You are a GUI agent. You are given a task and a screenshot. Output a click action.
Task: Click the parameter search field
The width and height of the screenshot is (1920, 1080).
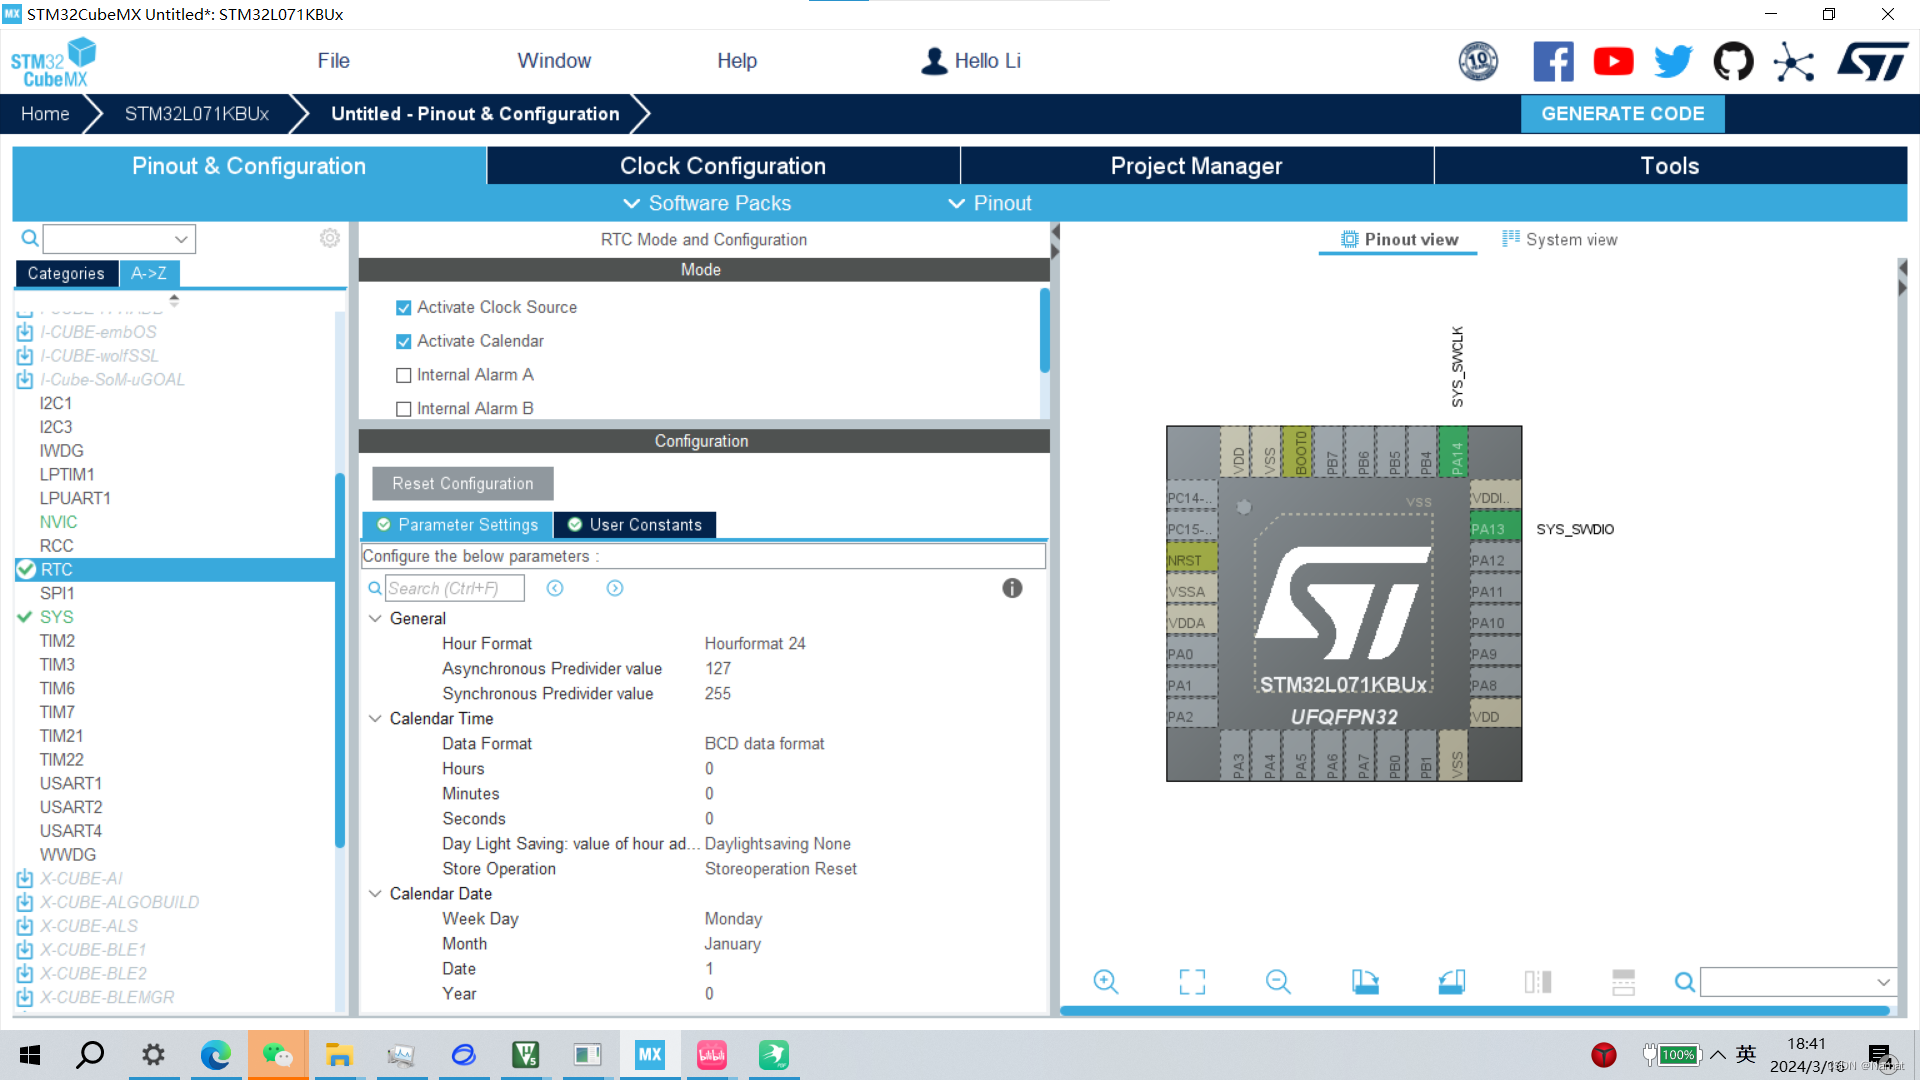tap(455, 588)
